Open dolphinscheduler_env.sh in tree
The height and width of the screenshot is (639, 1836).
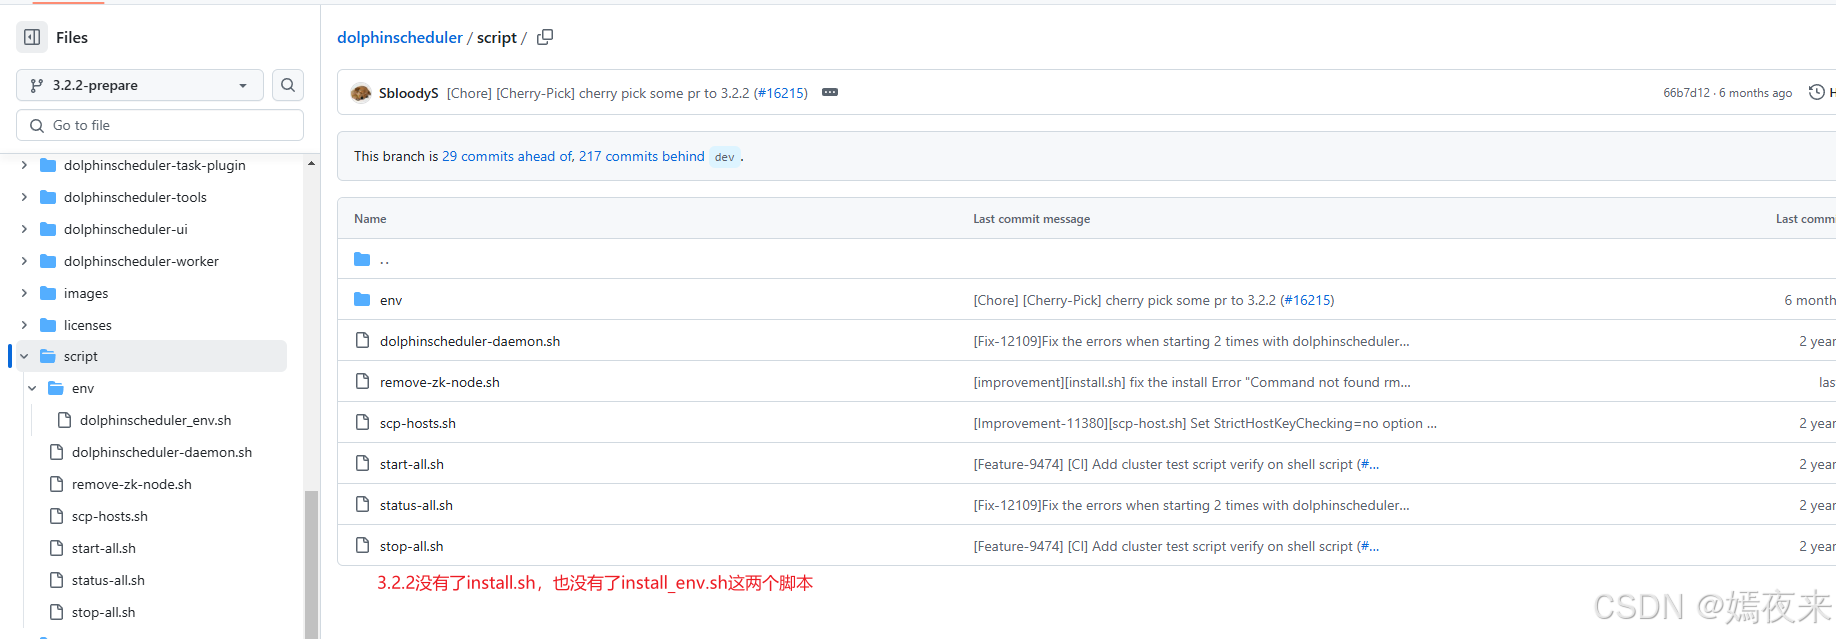click(x=155, y=420)
